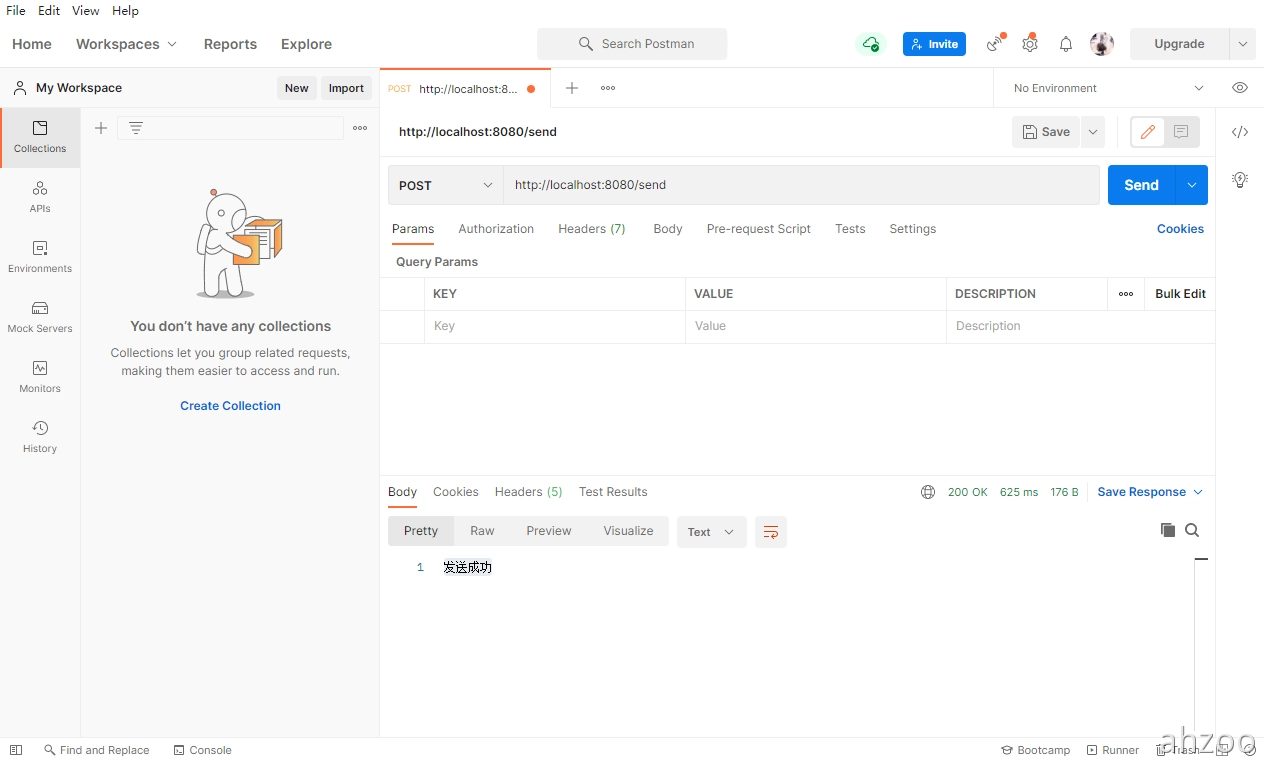
Task: Click the blue Send button
Action: (x=1141, y=185)
